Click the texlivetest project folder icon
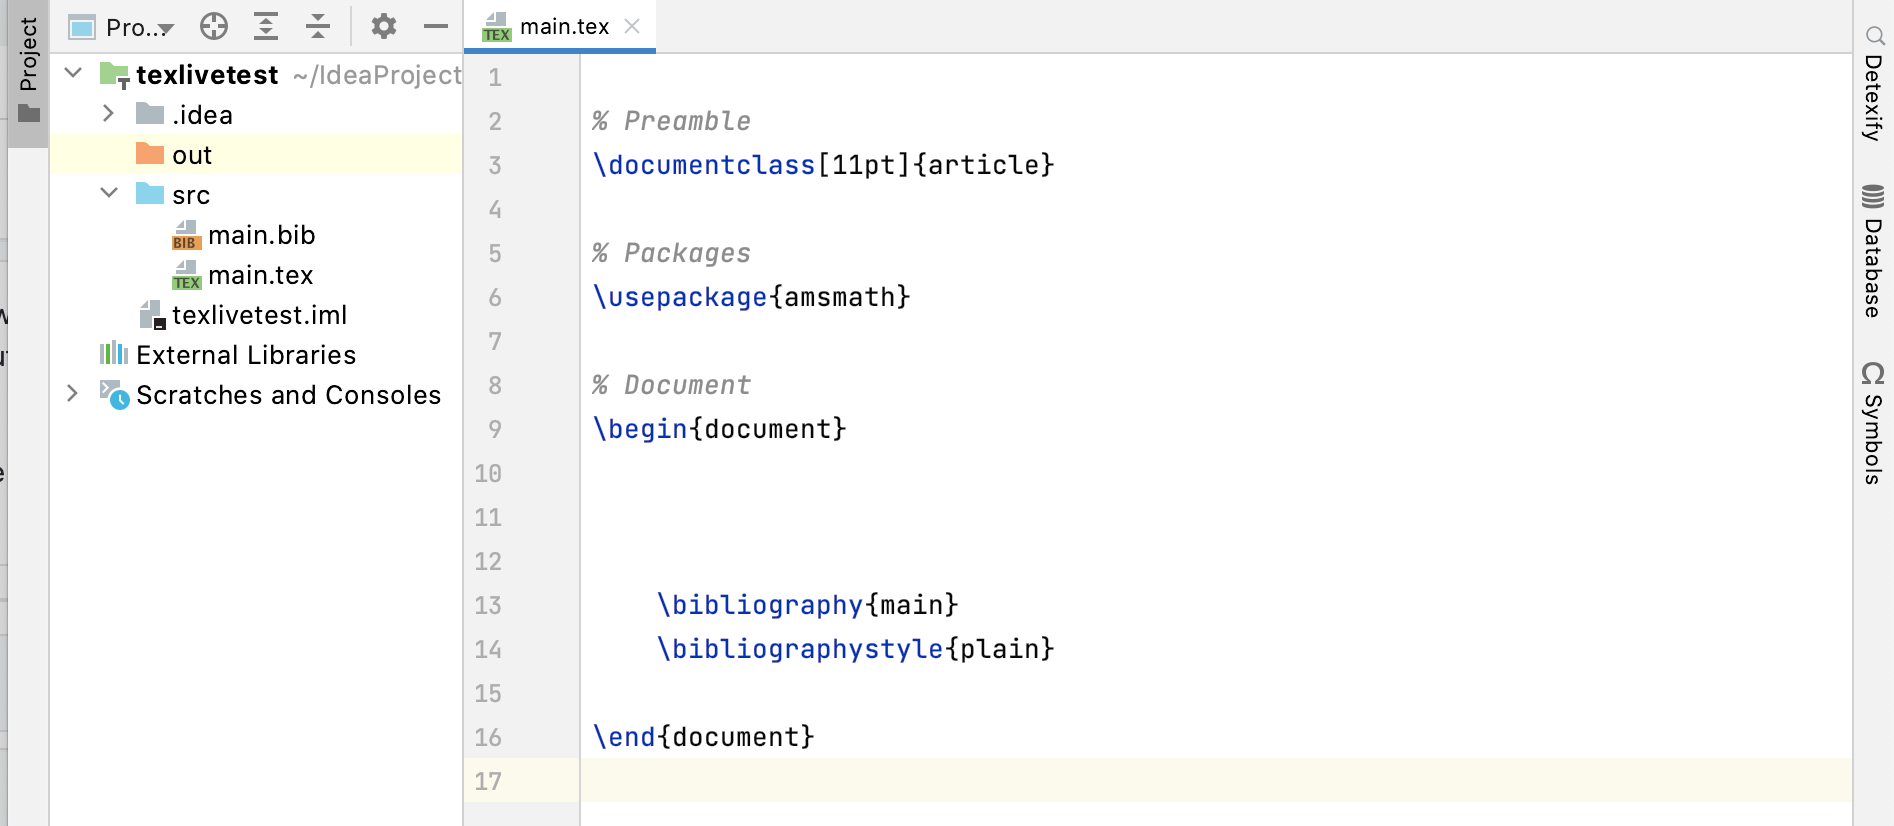Image resolution: width=1894 pixels, height=826 pixels. coord(114,75)
